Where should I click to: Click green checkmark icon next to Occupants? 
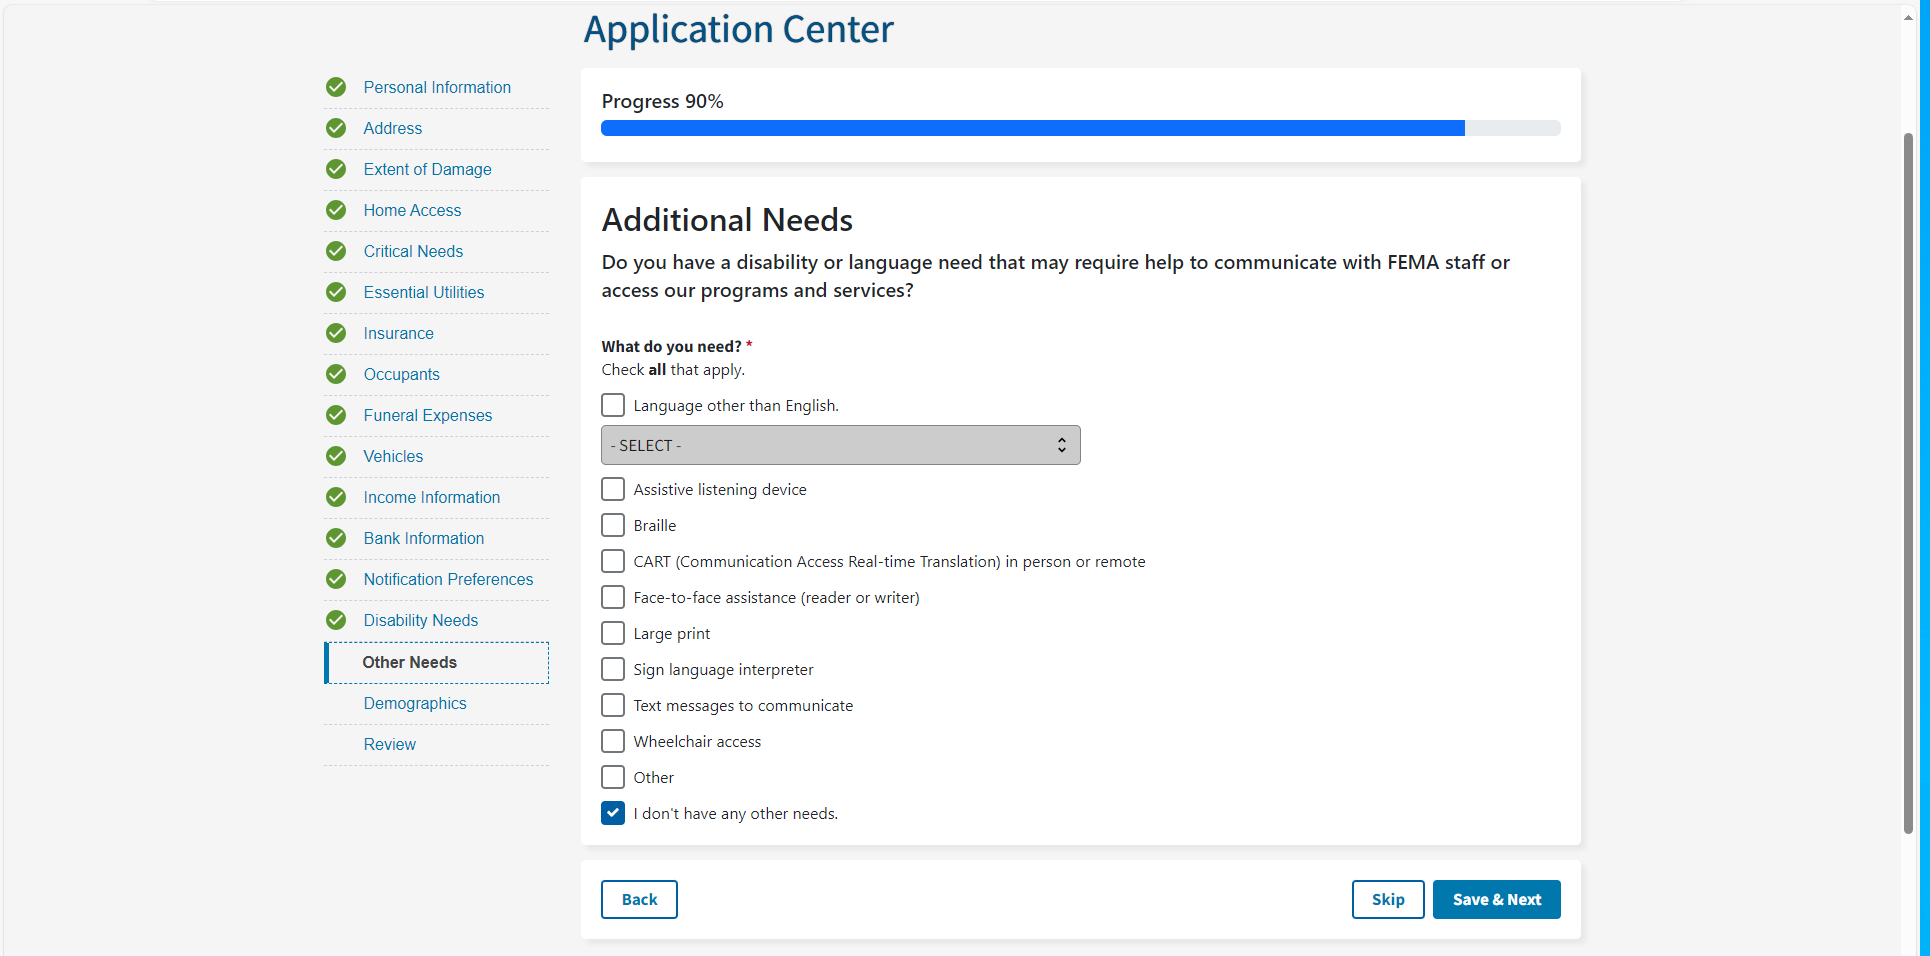pos(336,374)
